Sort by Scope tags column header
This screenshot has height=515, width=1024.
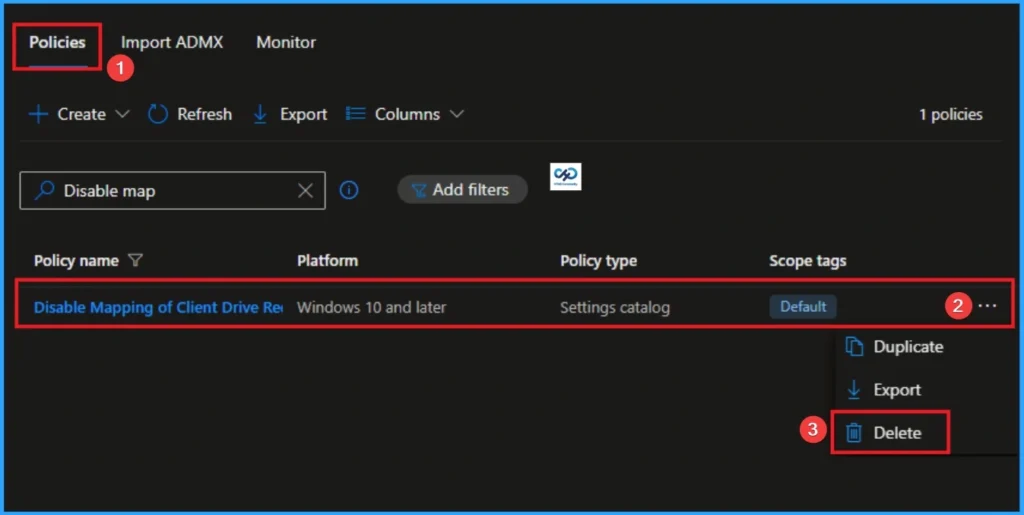pyautogui.click(x=808, y=261)
